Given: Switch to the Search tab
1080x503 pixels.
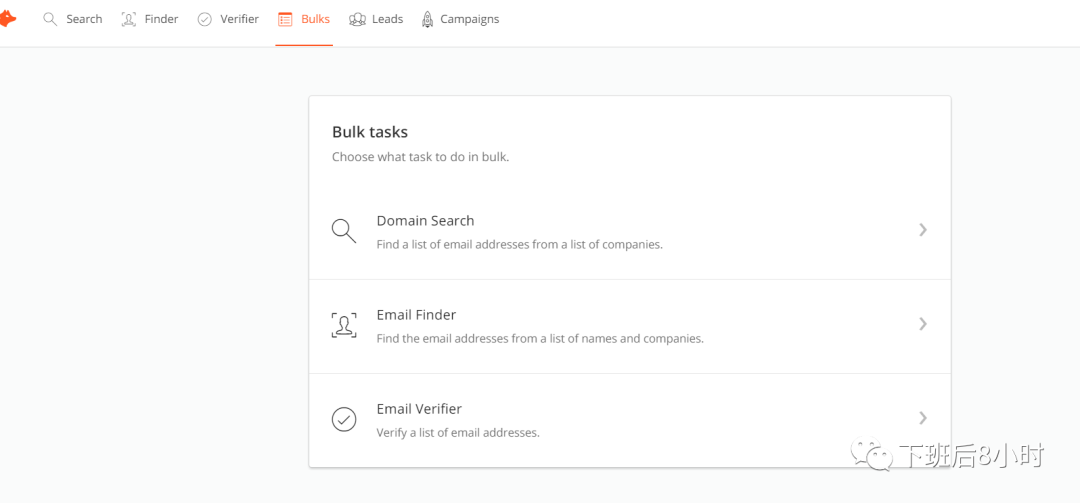Looking at the screenshot, I should coord(84,19).
